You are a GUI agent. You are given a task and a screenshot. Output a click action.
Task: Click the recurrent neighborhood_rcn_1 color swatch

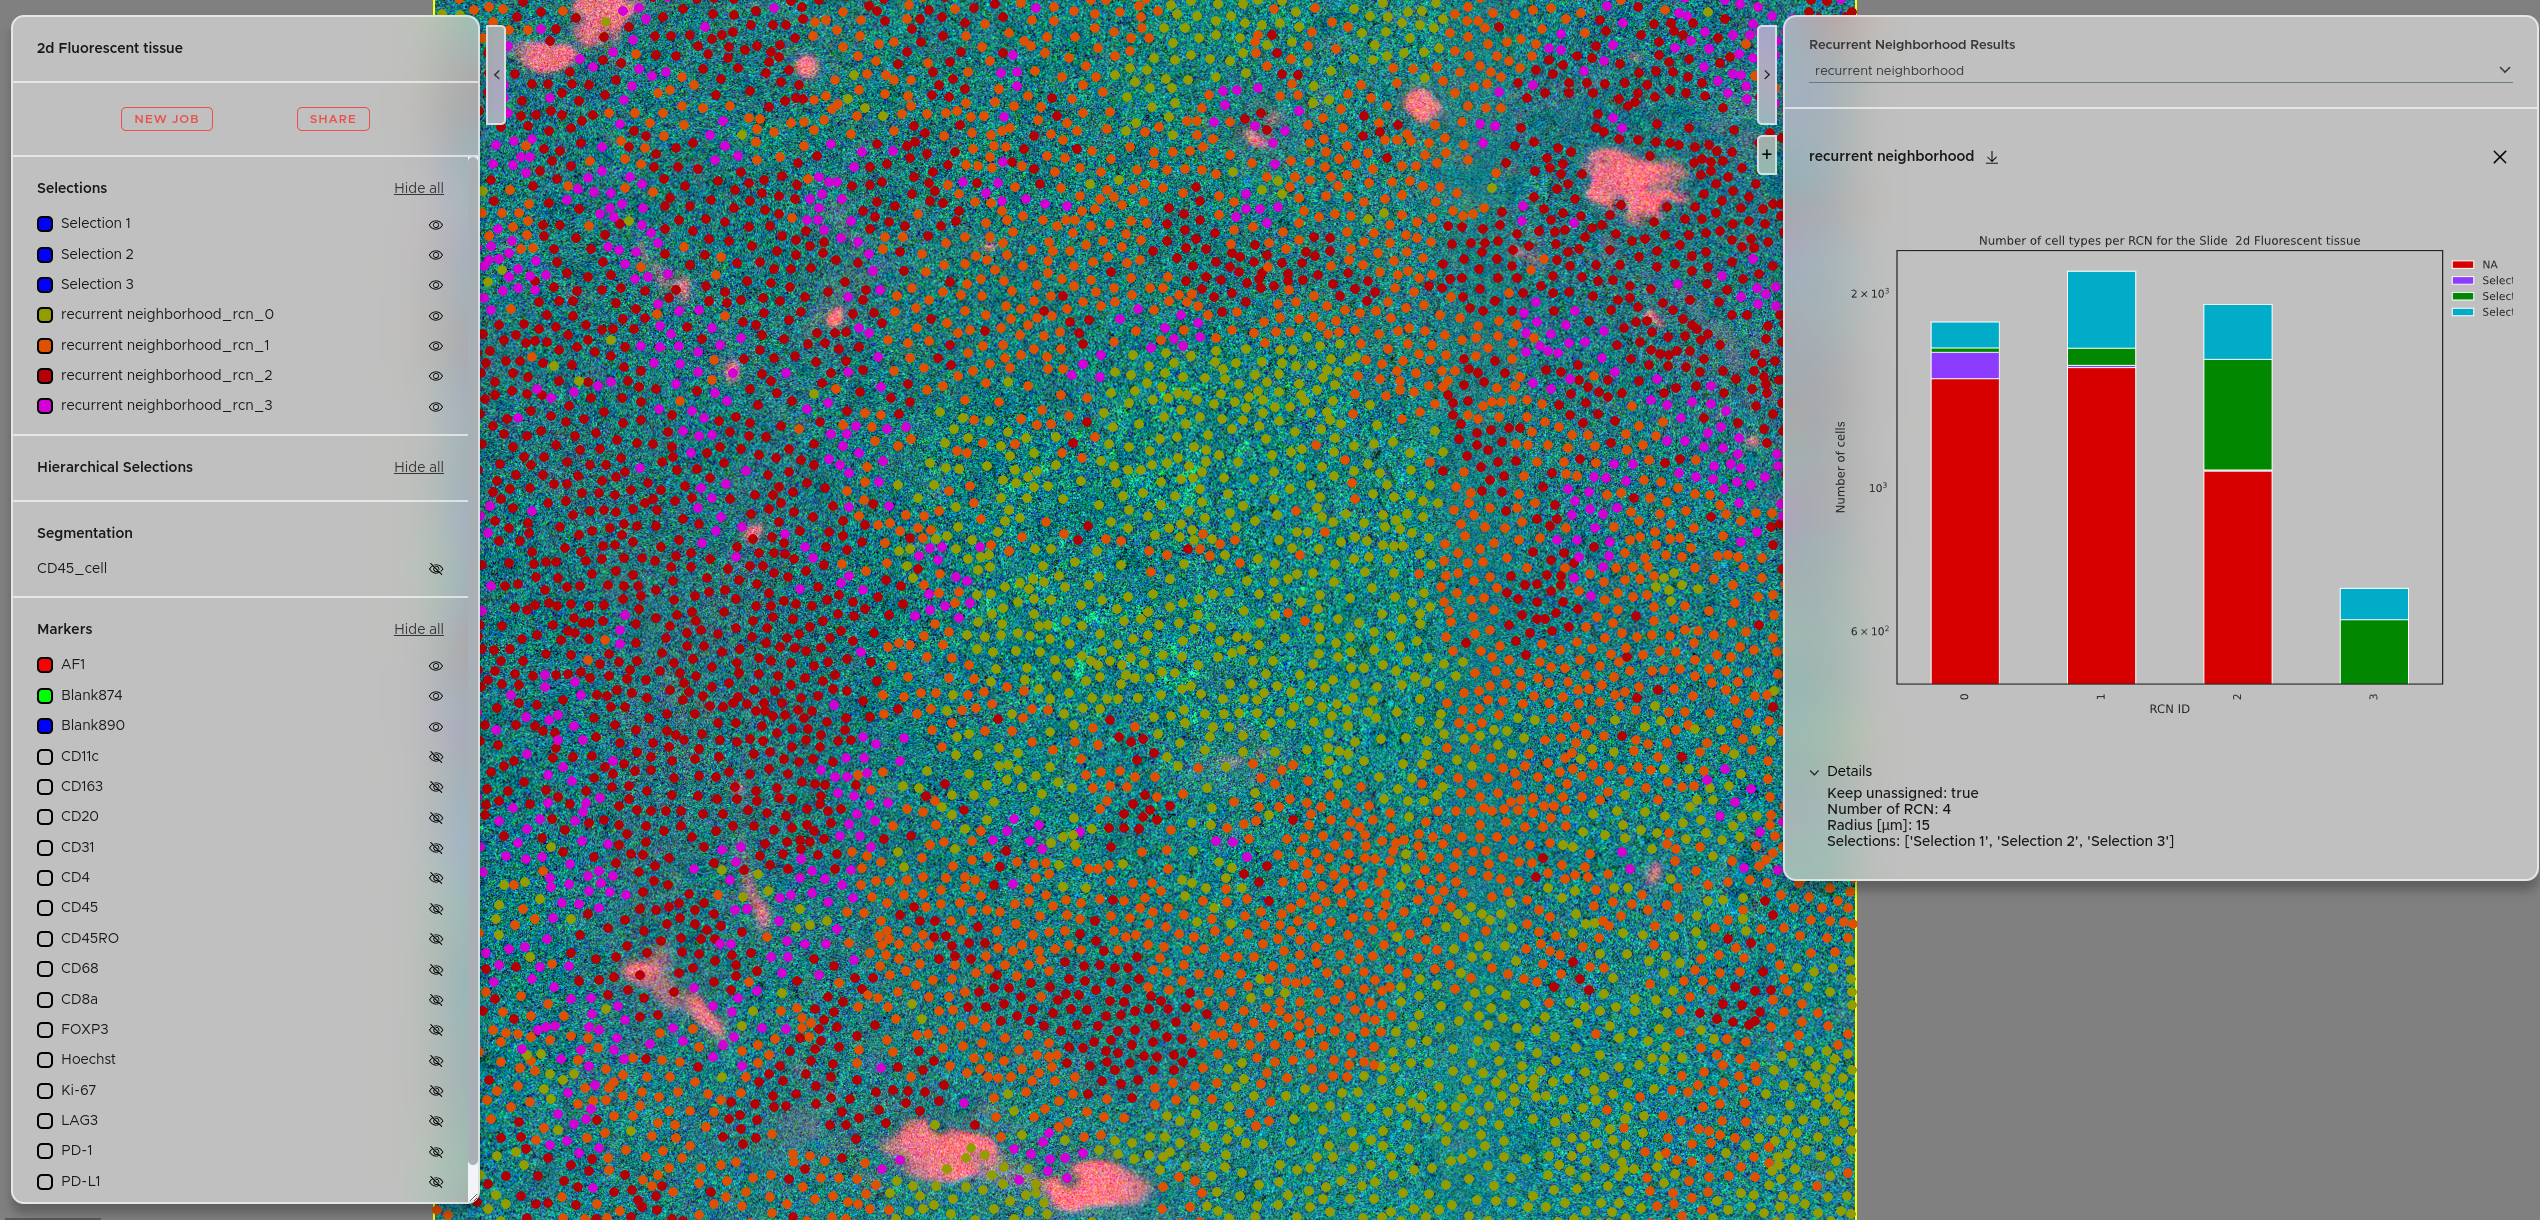click(45, 346)
